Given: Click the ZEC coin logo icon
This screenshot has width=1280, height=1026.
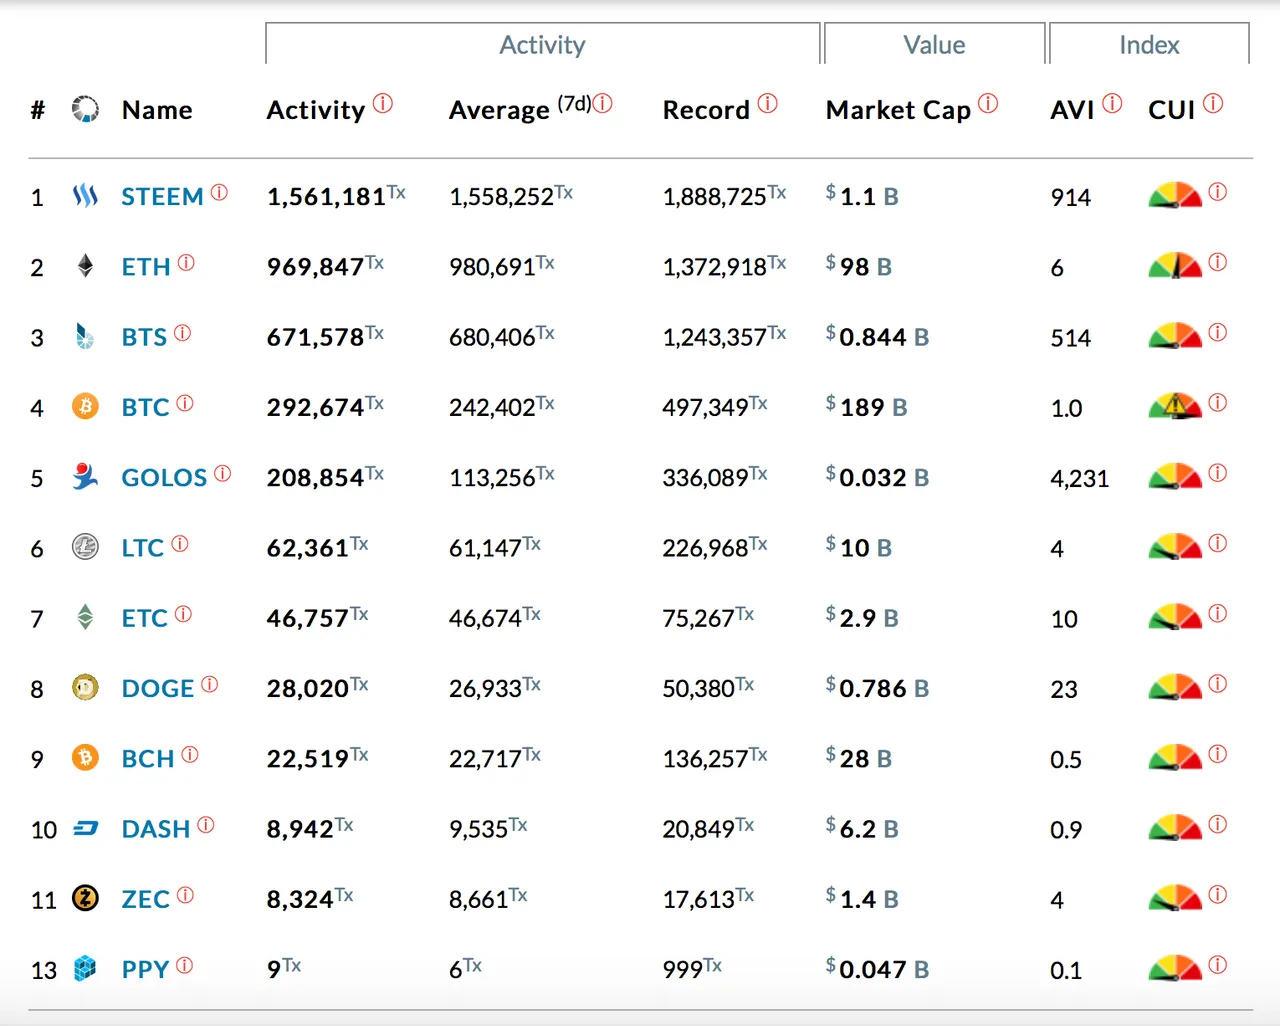Looking at the screenshot, I should click(x=85, y=898).
